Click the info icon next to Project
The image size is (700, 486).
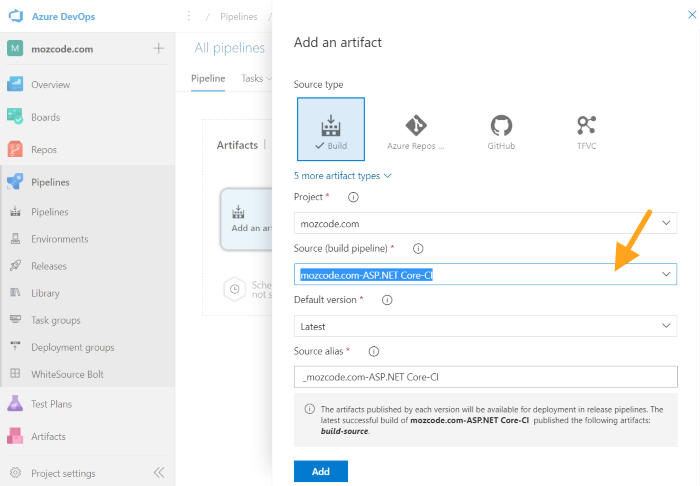click(353, 197)
